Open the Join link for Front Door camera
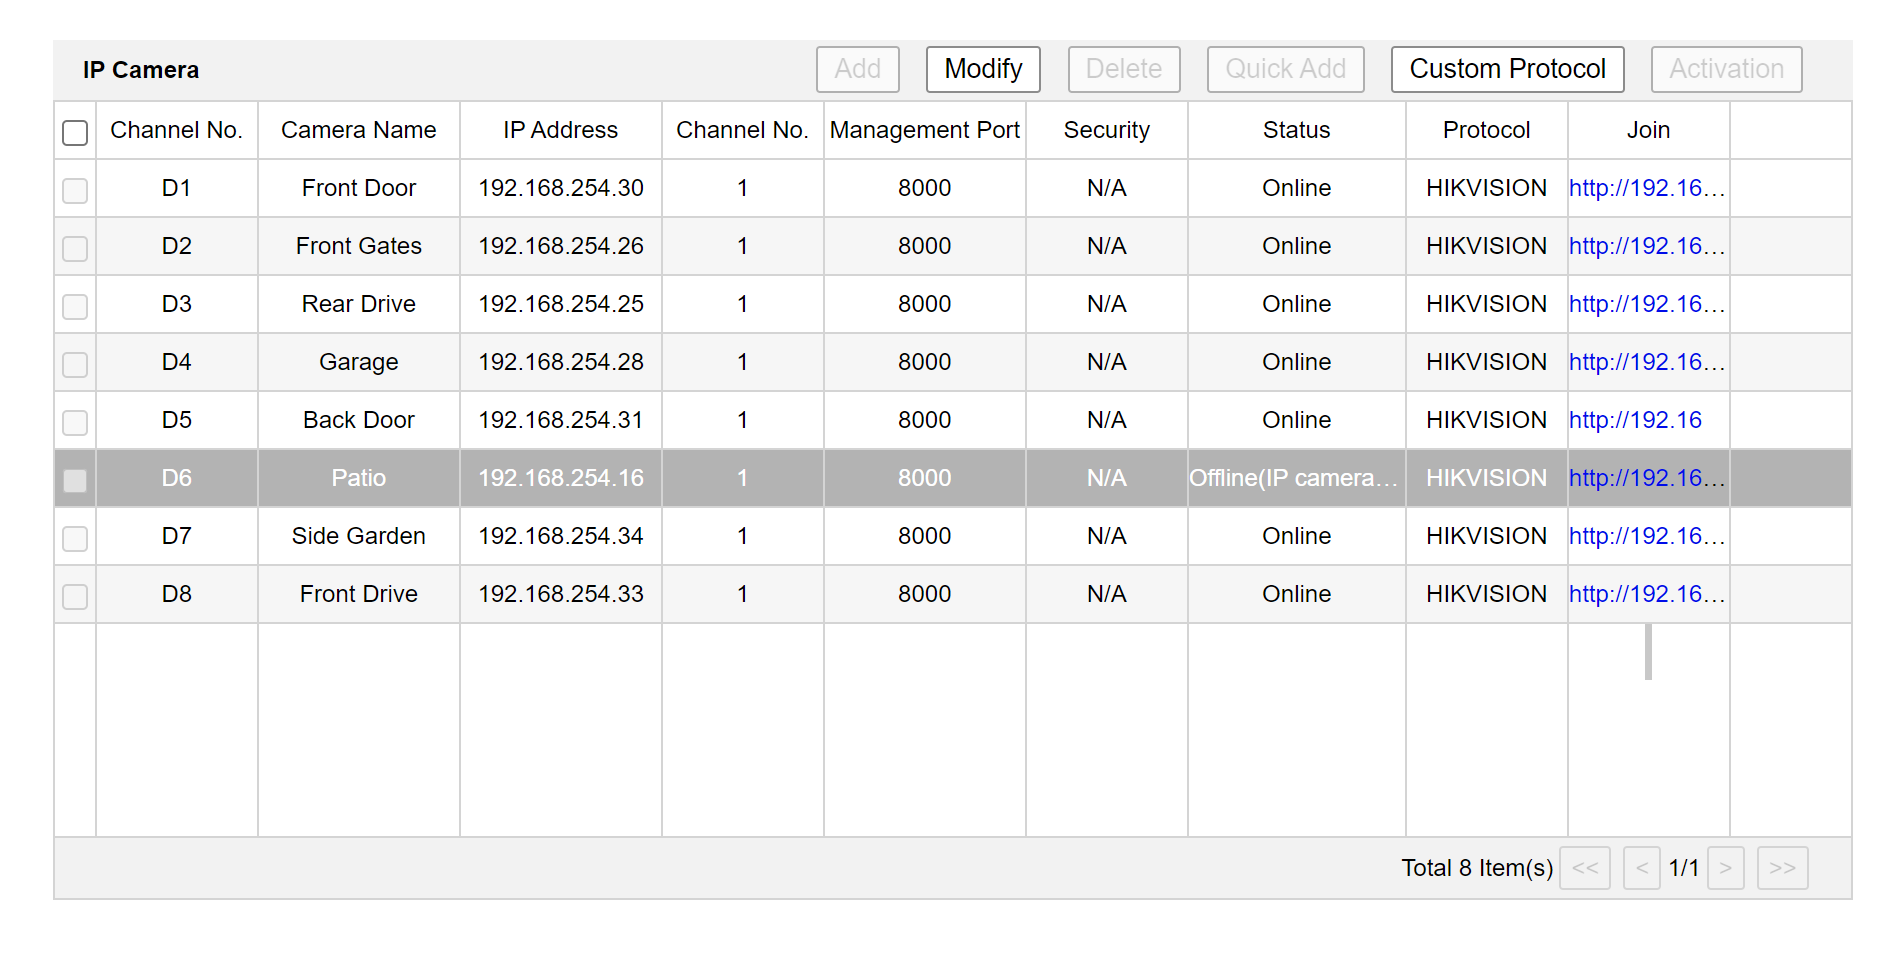 point(1646,188)
